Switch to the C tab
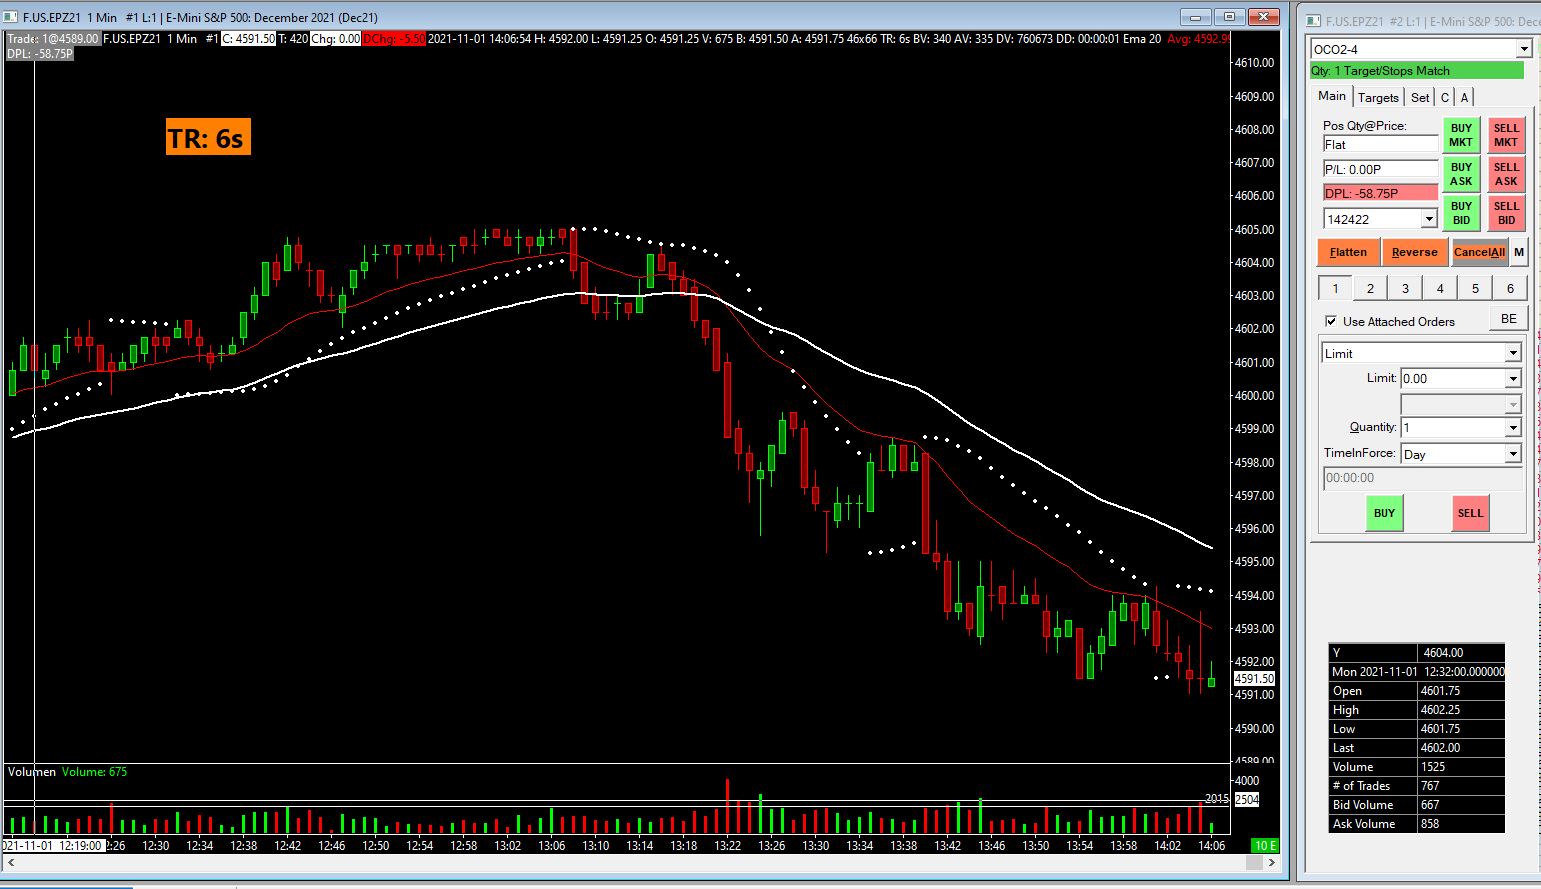Image resolution: width=1541 pixels, height=889 pixels. point(1445,97)
